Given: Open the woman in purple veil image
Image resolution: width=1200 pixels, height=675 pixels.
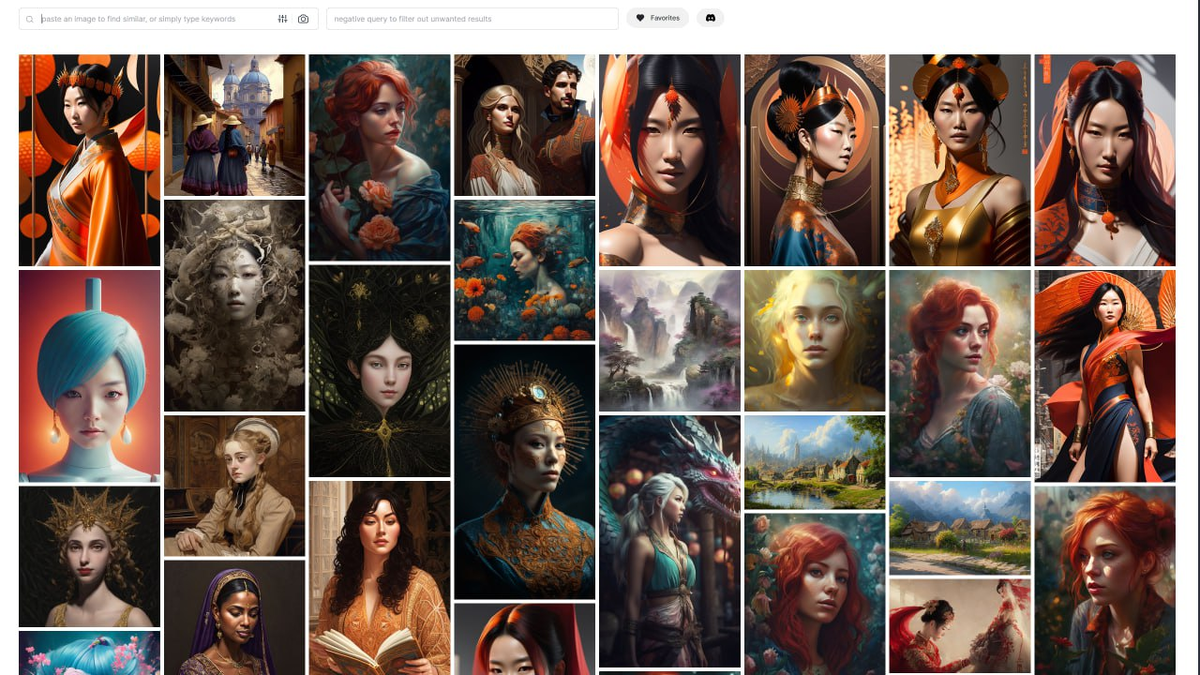Looking at the screenshot, I should pyautogui.click(x=234, y=617).
